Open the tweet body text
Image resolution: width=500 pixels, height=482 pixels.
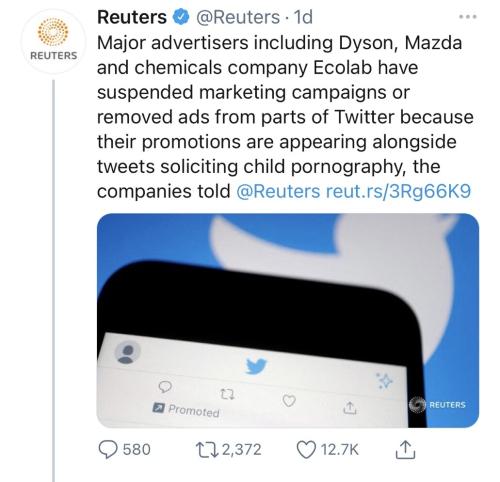pyautogui.click(x=285, y=117)
